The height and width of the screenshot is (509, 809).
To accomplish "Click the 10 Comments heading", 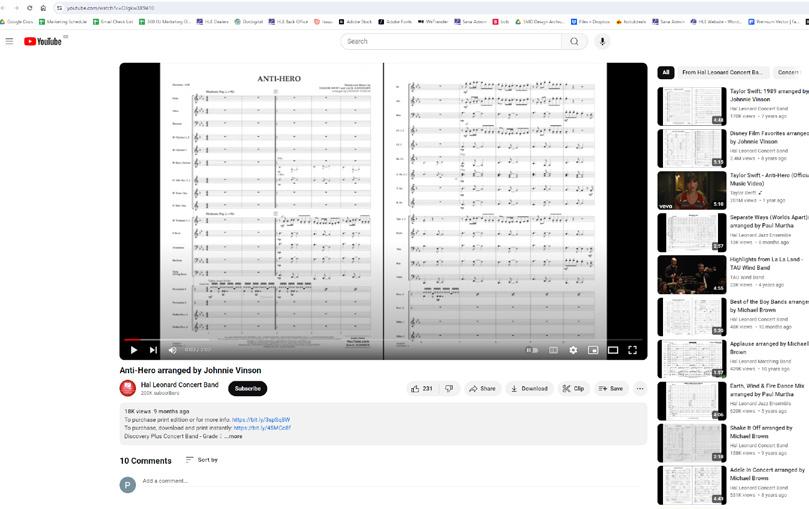I will pyautogui.click(x=145, y=461).
